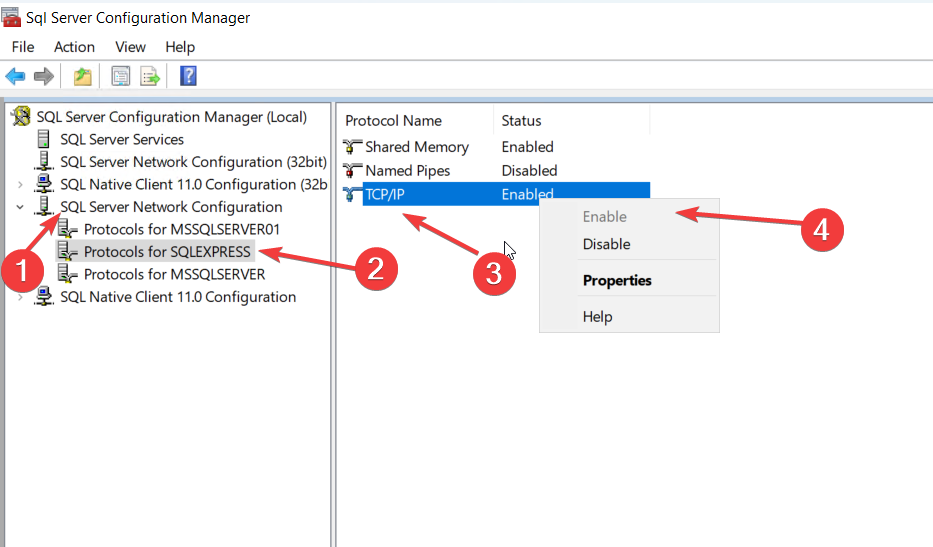Open the File menu
This screenshot has width=933, height=547.
[x=23, y=47]
